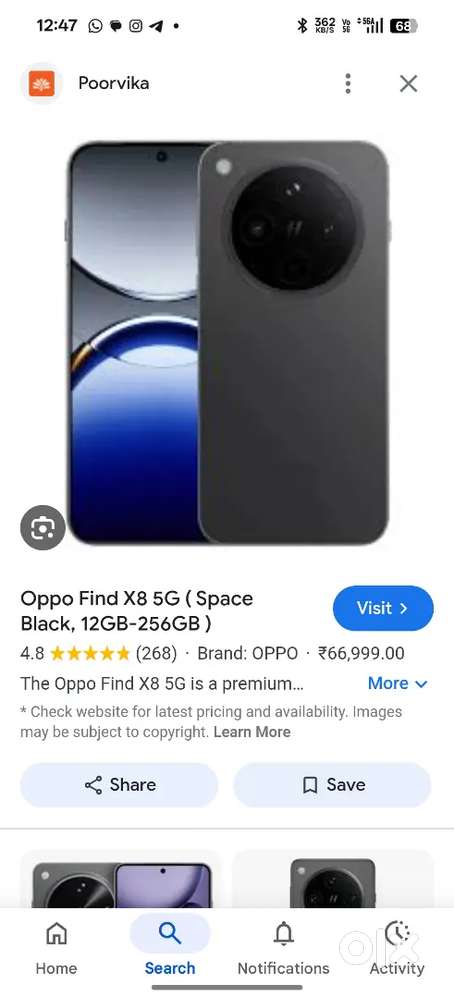This screenshot has height=999, width=454.
Task: Expand description with More chevron
Action: point(397,684)
